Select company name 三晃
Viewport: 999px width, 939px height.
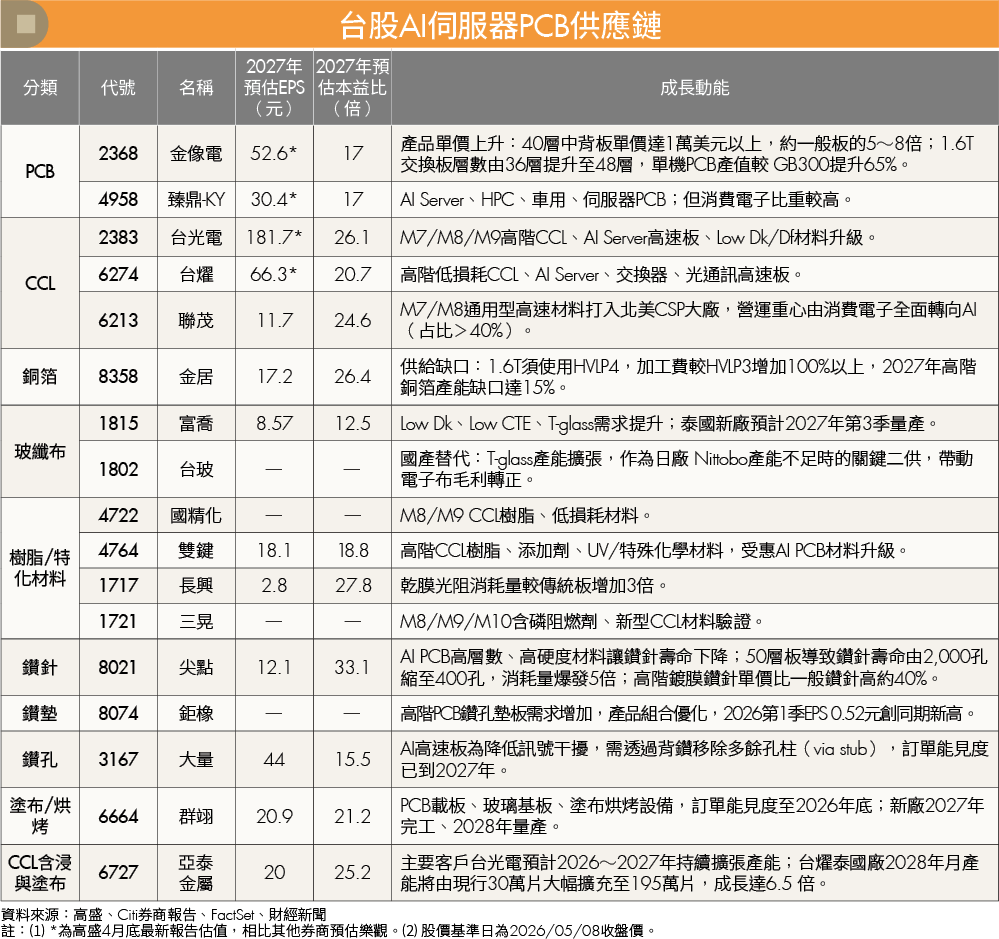(x=196, y=621)
